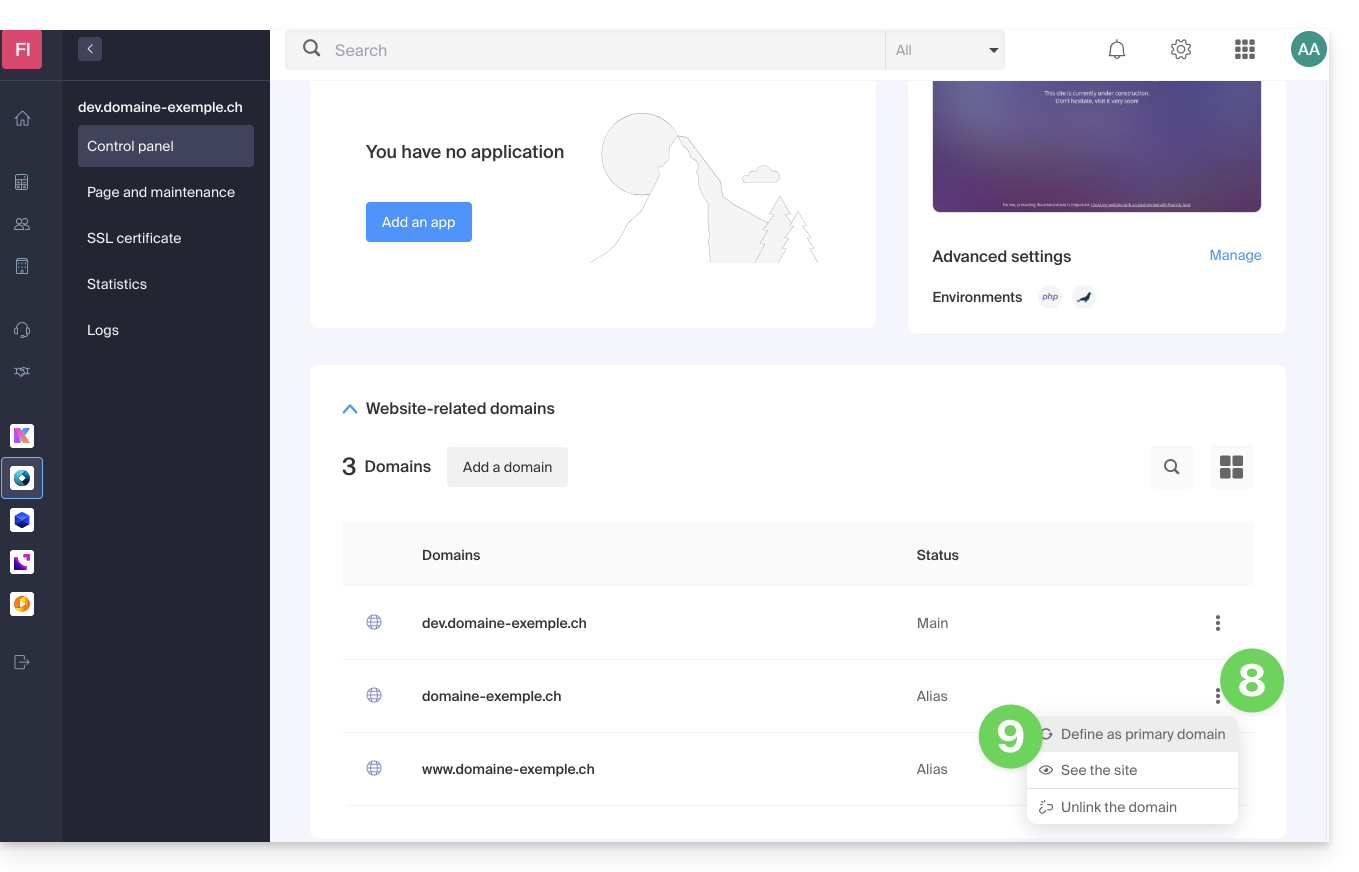The image size is (1359, 872).
Task: Click the logout icon in sidebar
Action: click(22, 662)
